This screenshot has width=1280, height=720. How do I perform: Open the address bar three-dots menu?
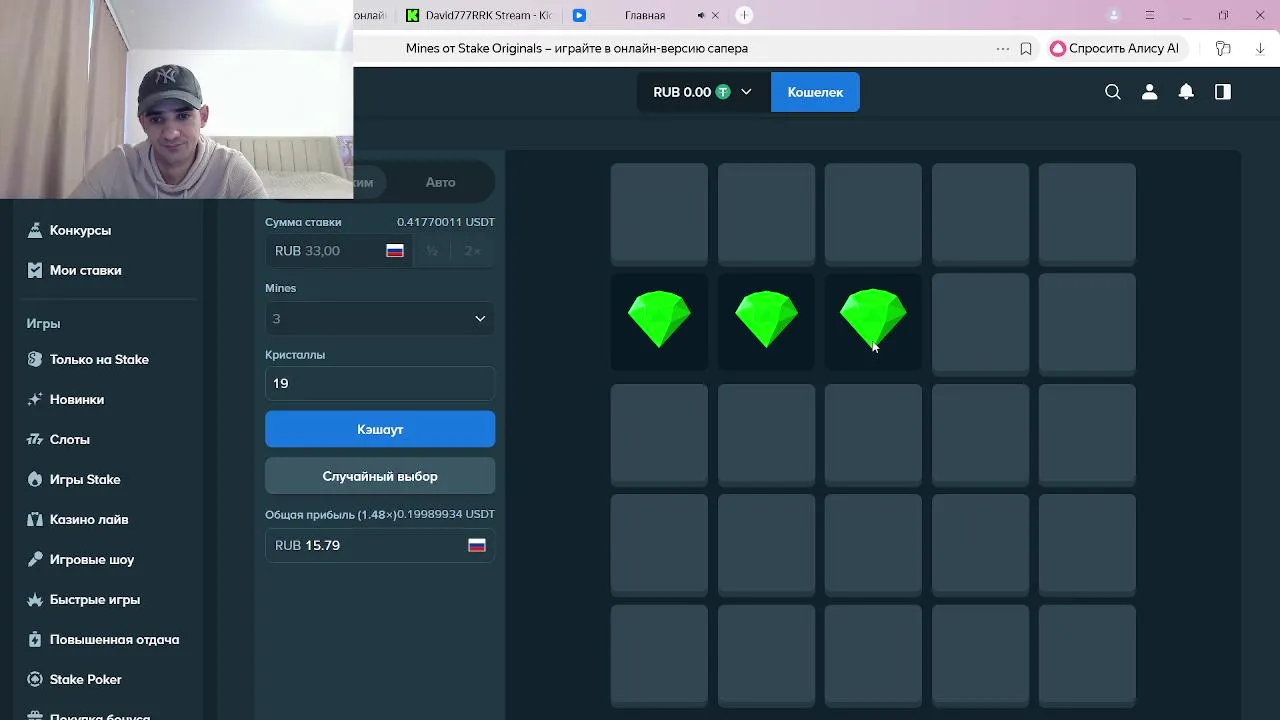(x=1003, y=48)
